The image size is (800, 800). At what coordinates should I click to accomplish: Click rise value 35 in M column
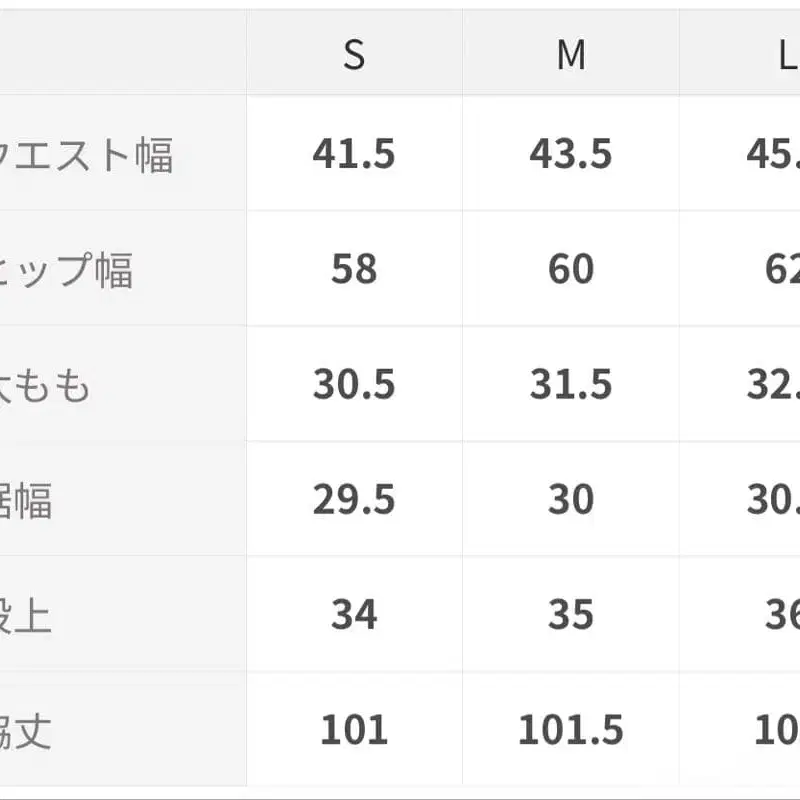[x=571, y=615]
